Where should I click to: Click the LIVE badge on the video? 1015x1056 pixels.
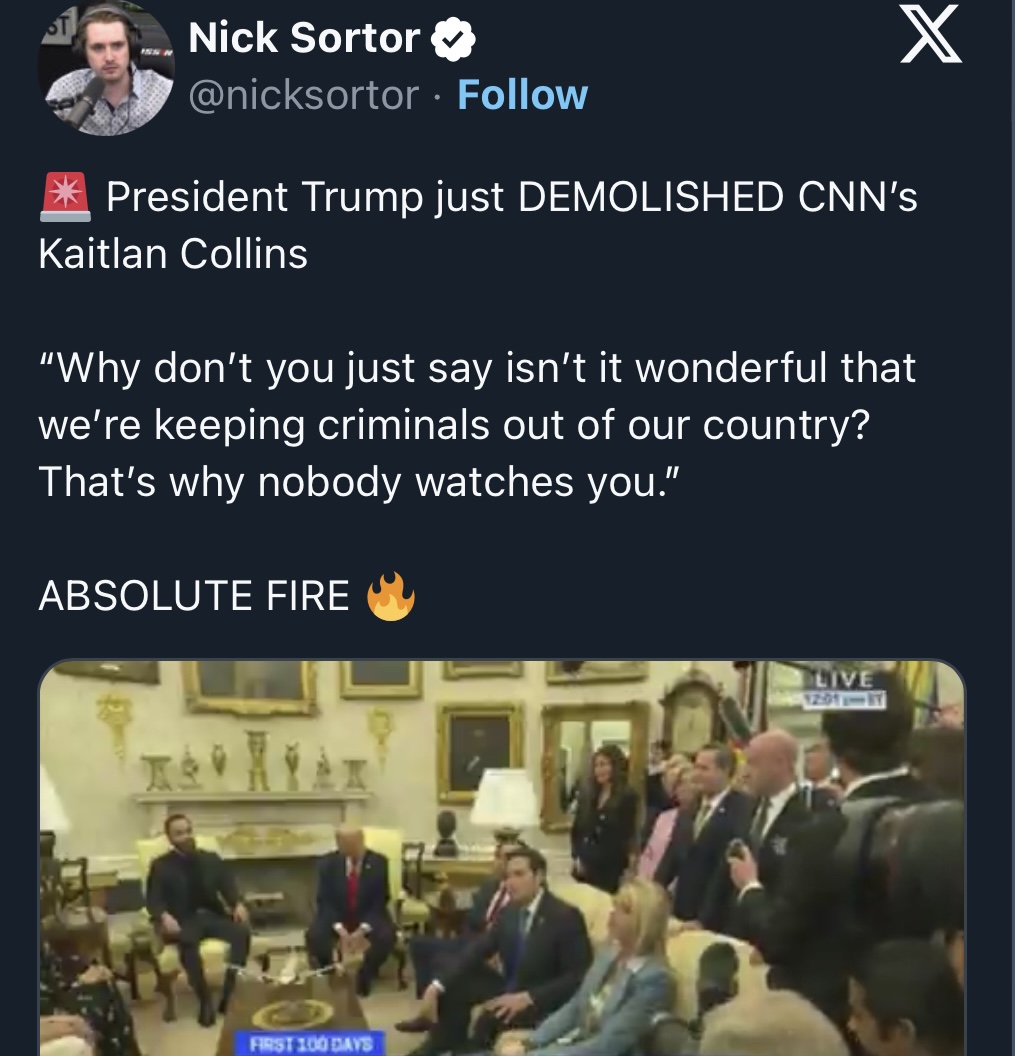[x=848, y=679]
